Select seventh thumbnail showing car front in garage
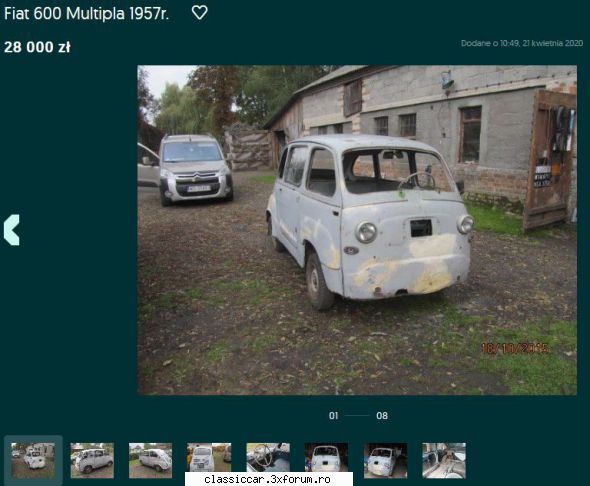 tap(385, 460)
